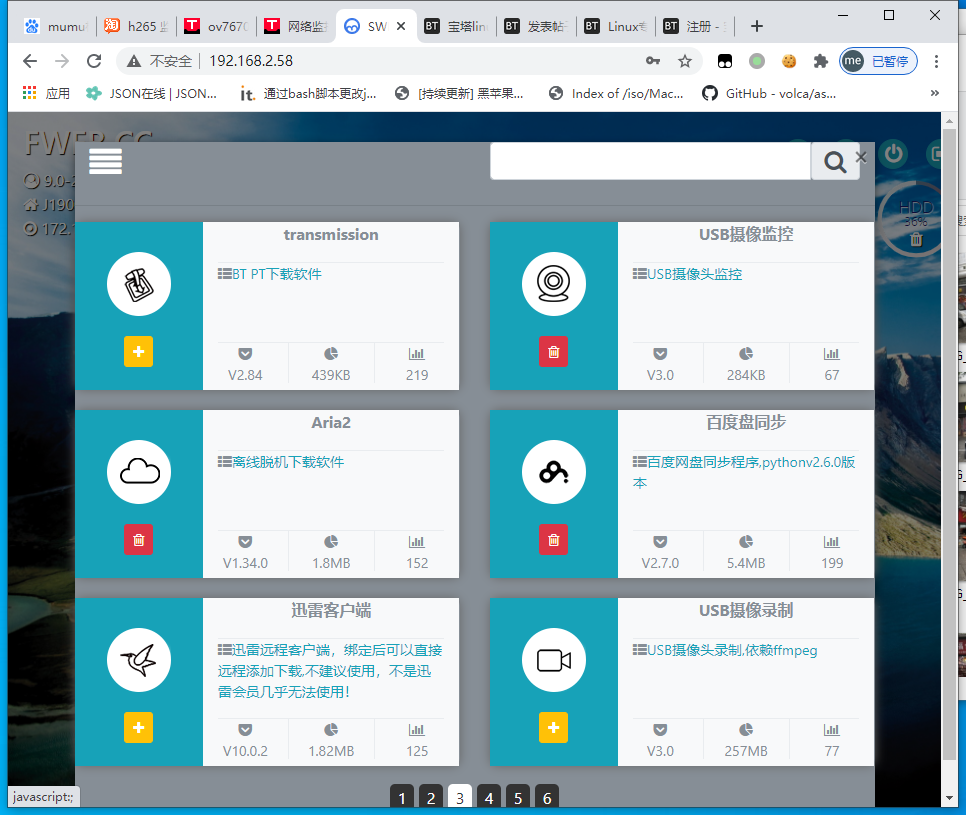Bookmark this page with star icon
Viewport: 966px width, 815px height.
[x=685, y=61]
